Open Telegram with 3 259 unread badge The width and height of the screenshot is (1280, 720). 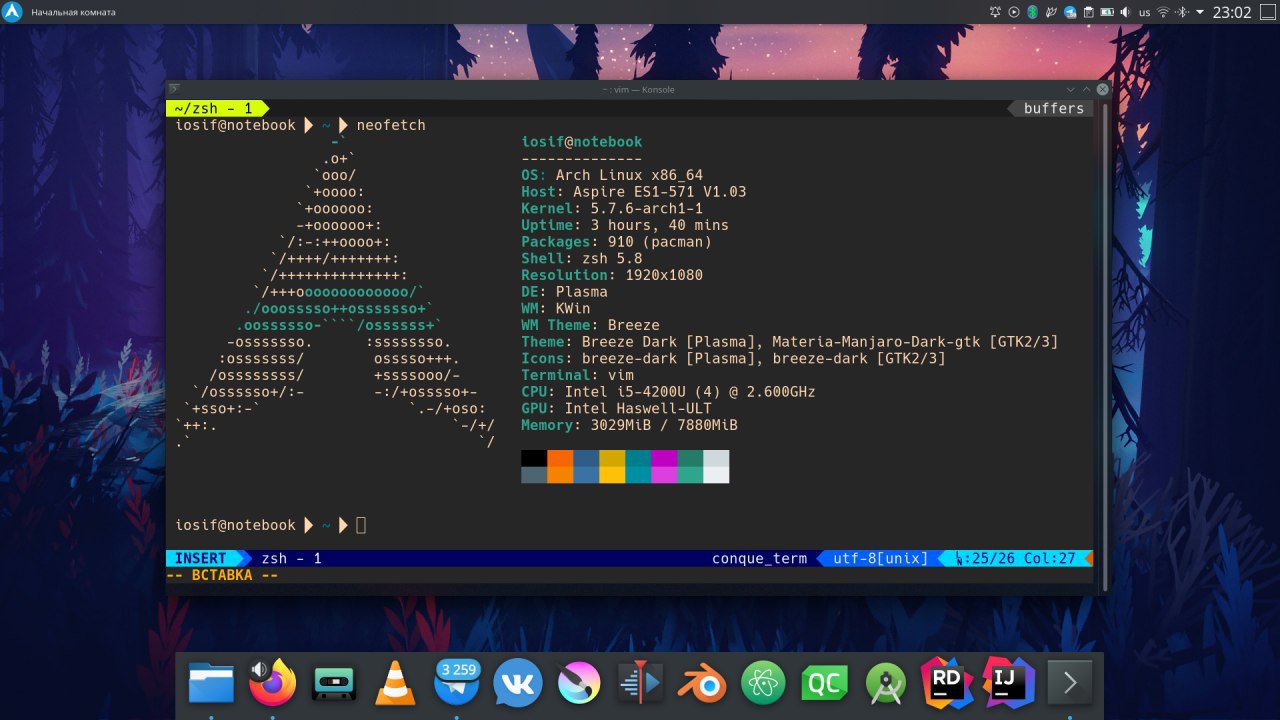click(x=456, y=684)
